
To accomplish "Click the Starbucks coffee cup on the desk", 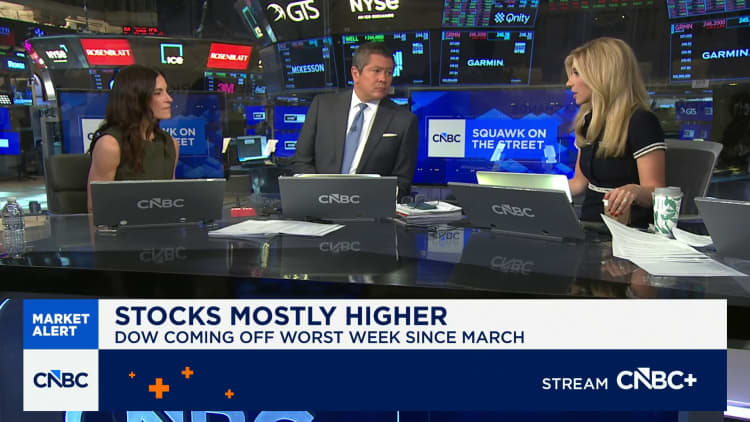I will coord(667,211).
